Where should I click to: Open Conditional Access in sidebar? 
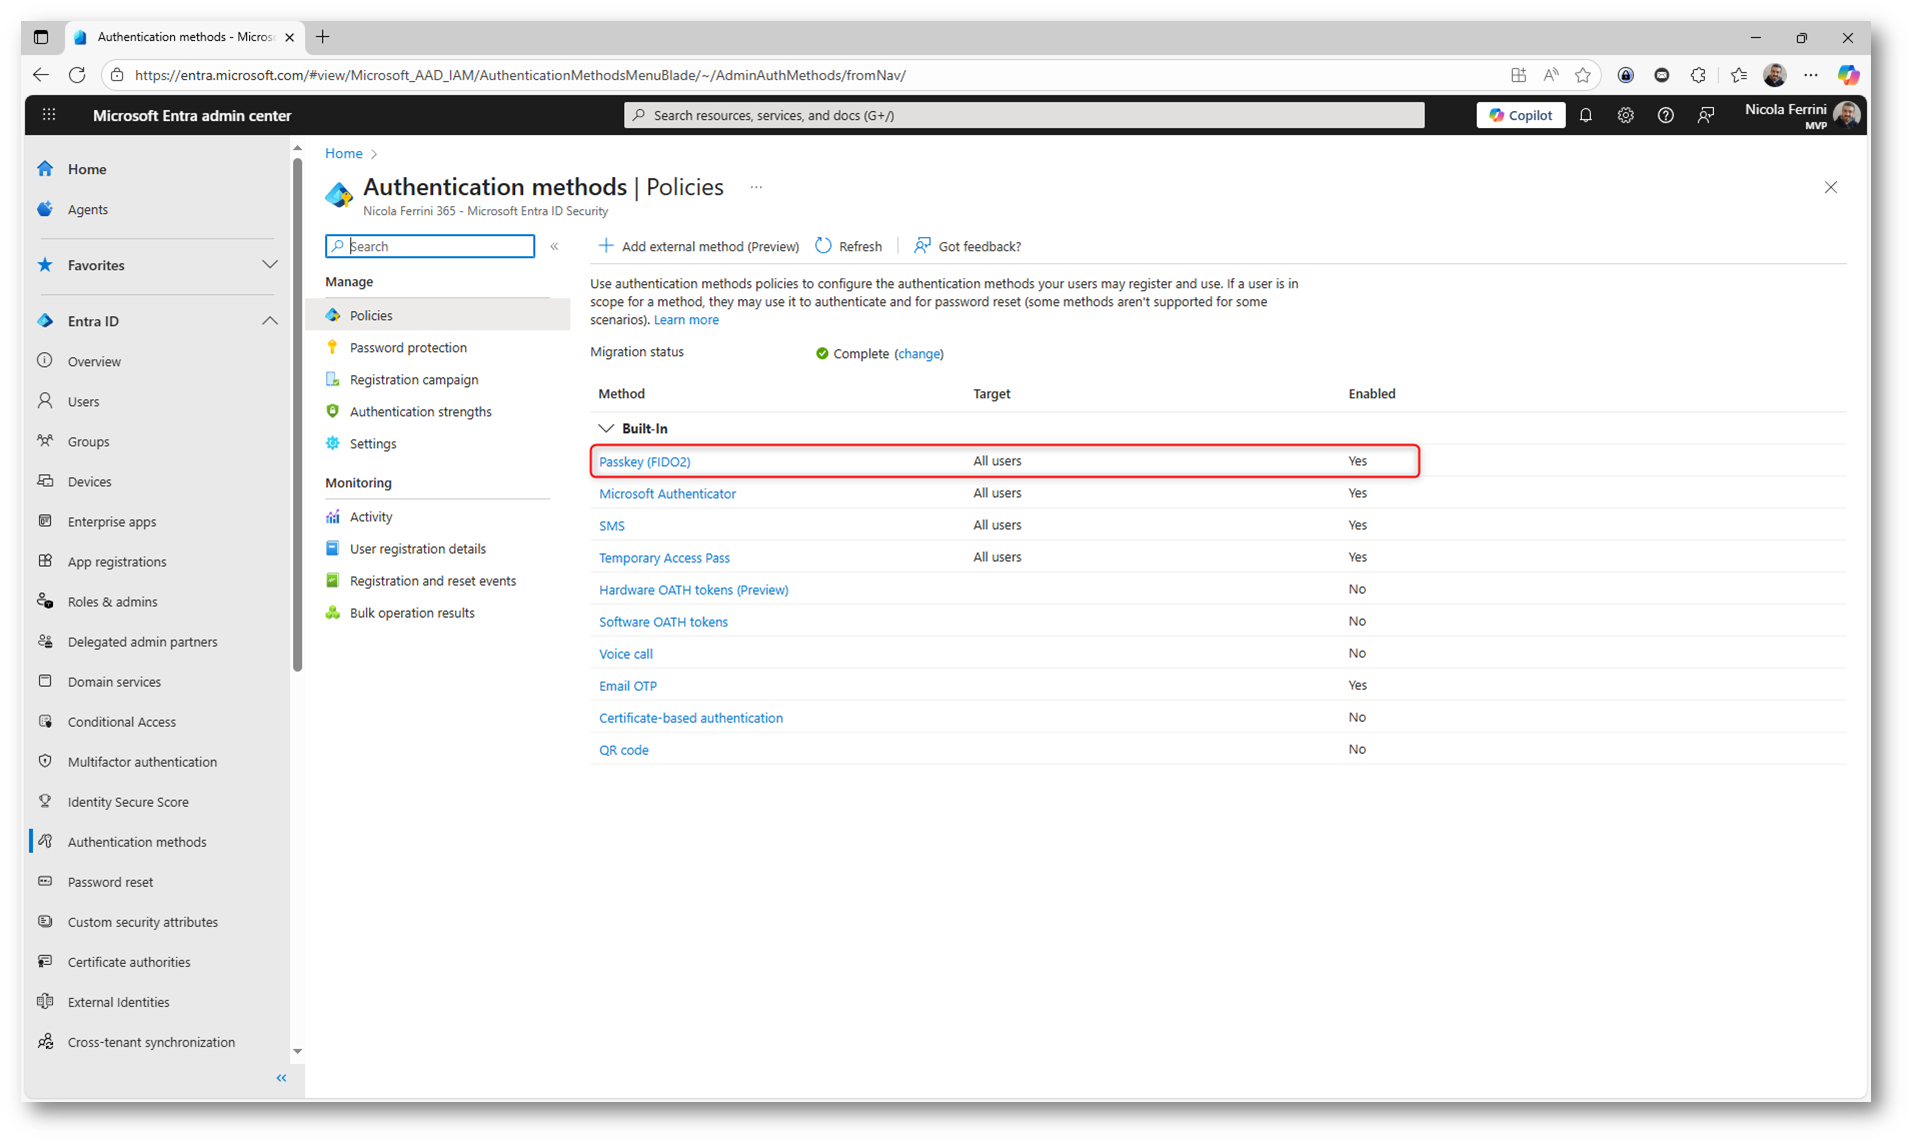point(122,722)
